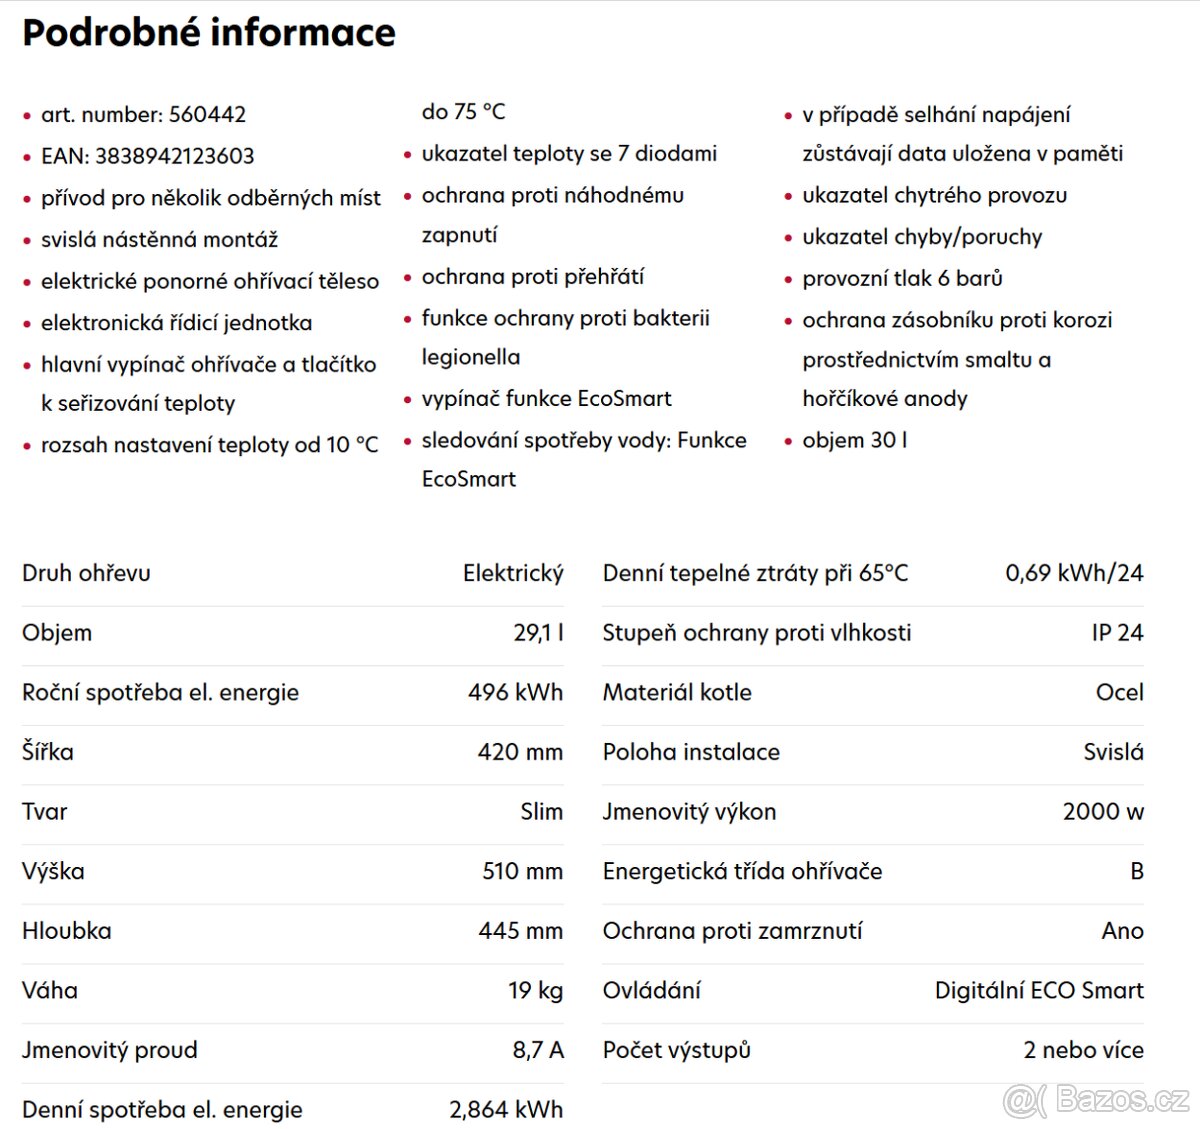
Task: Click the 'Energetická třída ohřívače' label
Action: (742, 872)
